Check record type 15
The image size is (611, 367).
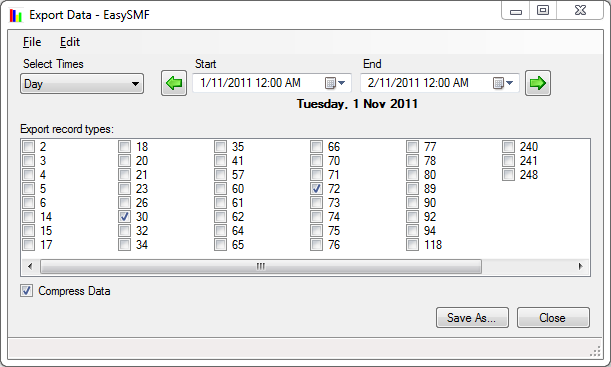click(28, 231)
